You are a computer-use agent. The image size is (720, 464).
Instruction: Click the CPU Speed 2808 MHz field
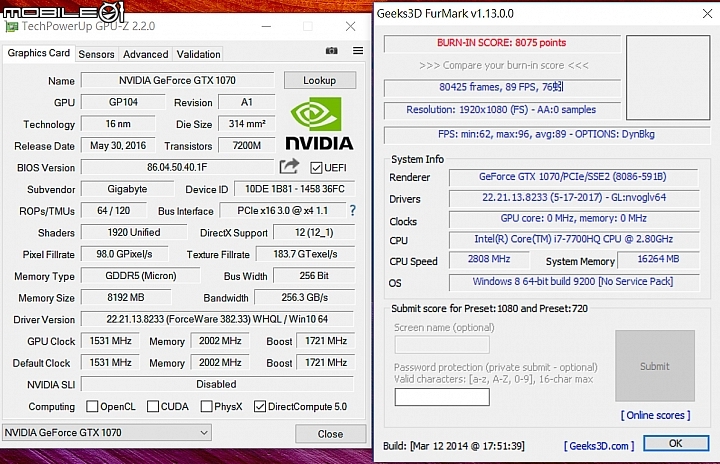pyautogui.click(x=489, y=259)
